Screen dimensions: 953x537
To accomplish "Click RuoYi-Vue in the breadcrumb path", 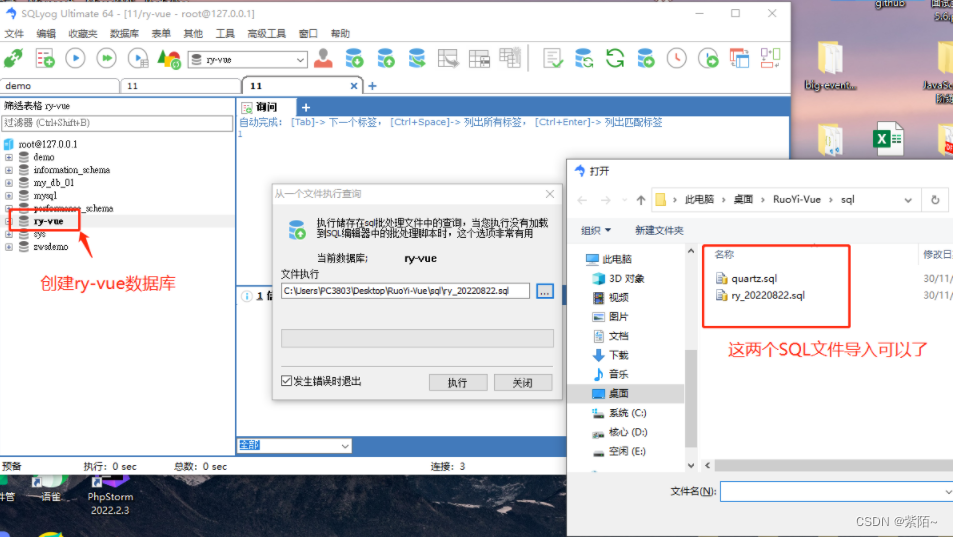I will click(x=797, y=199).
